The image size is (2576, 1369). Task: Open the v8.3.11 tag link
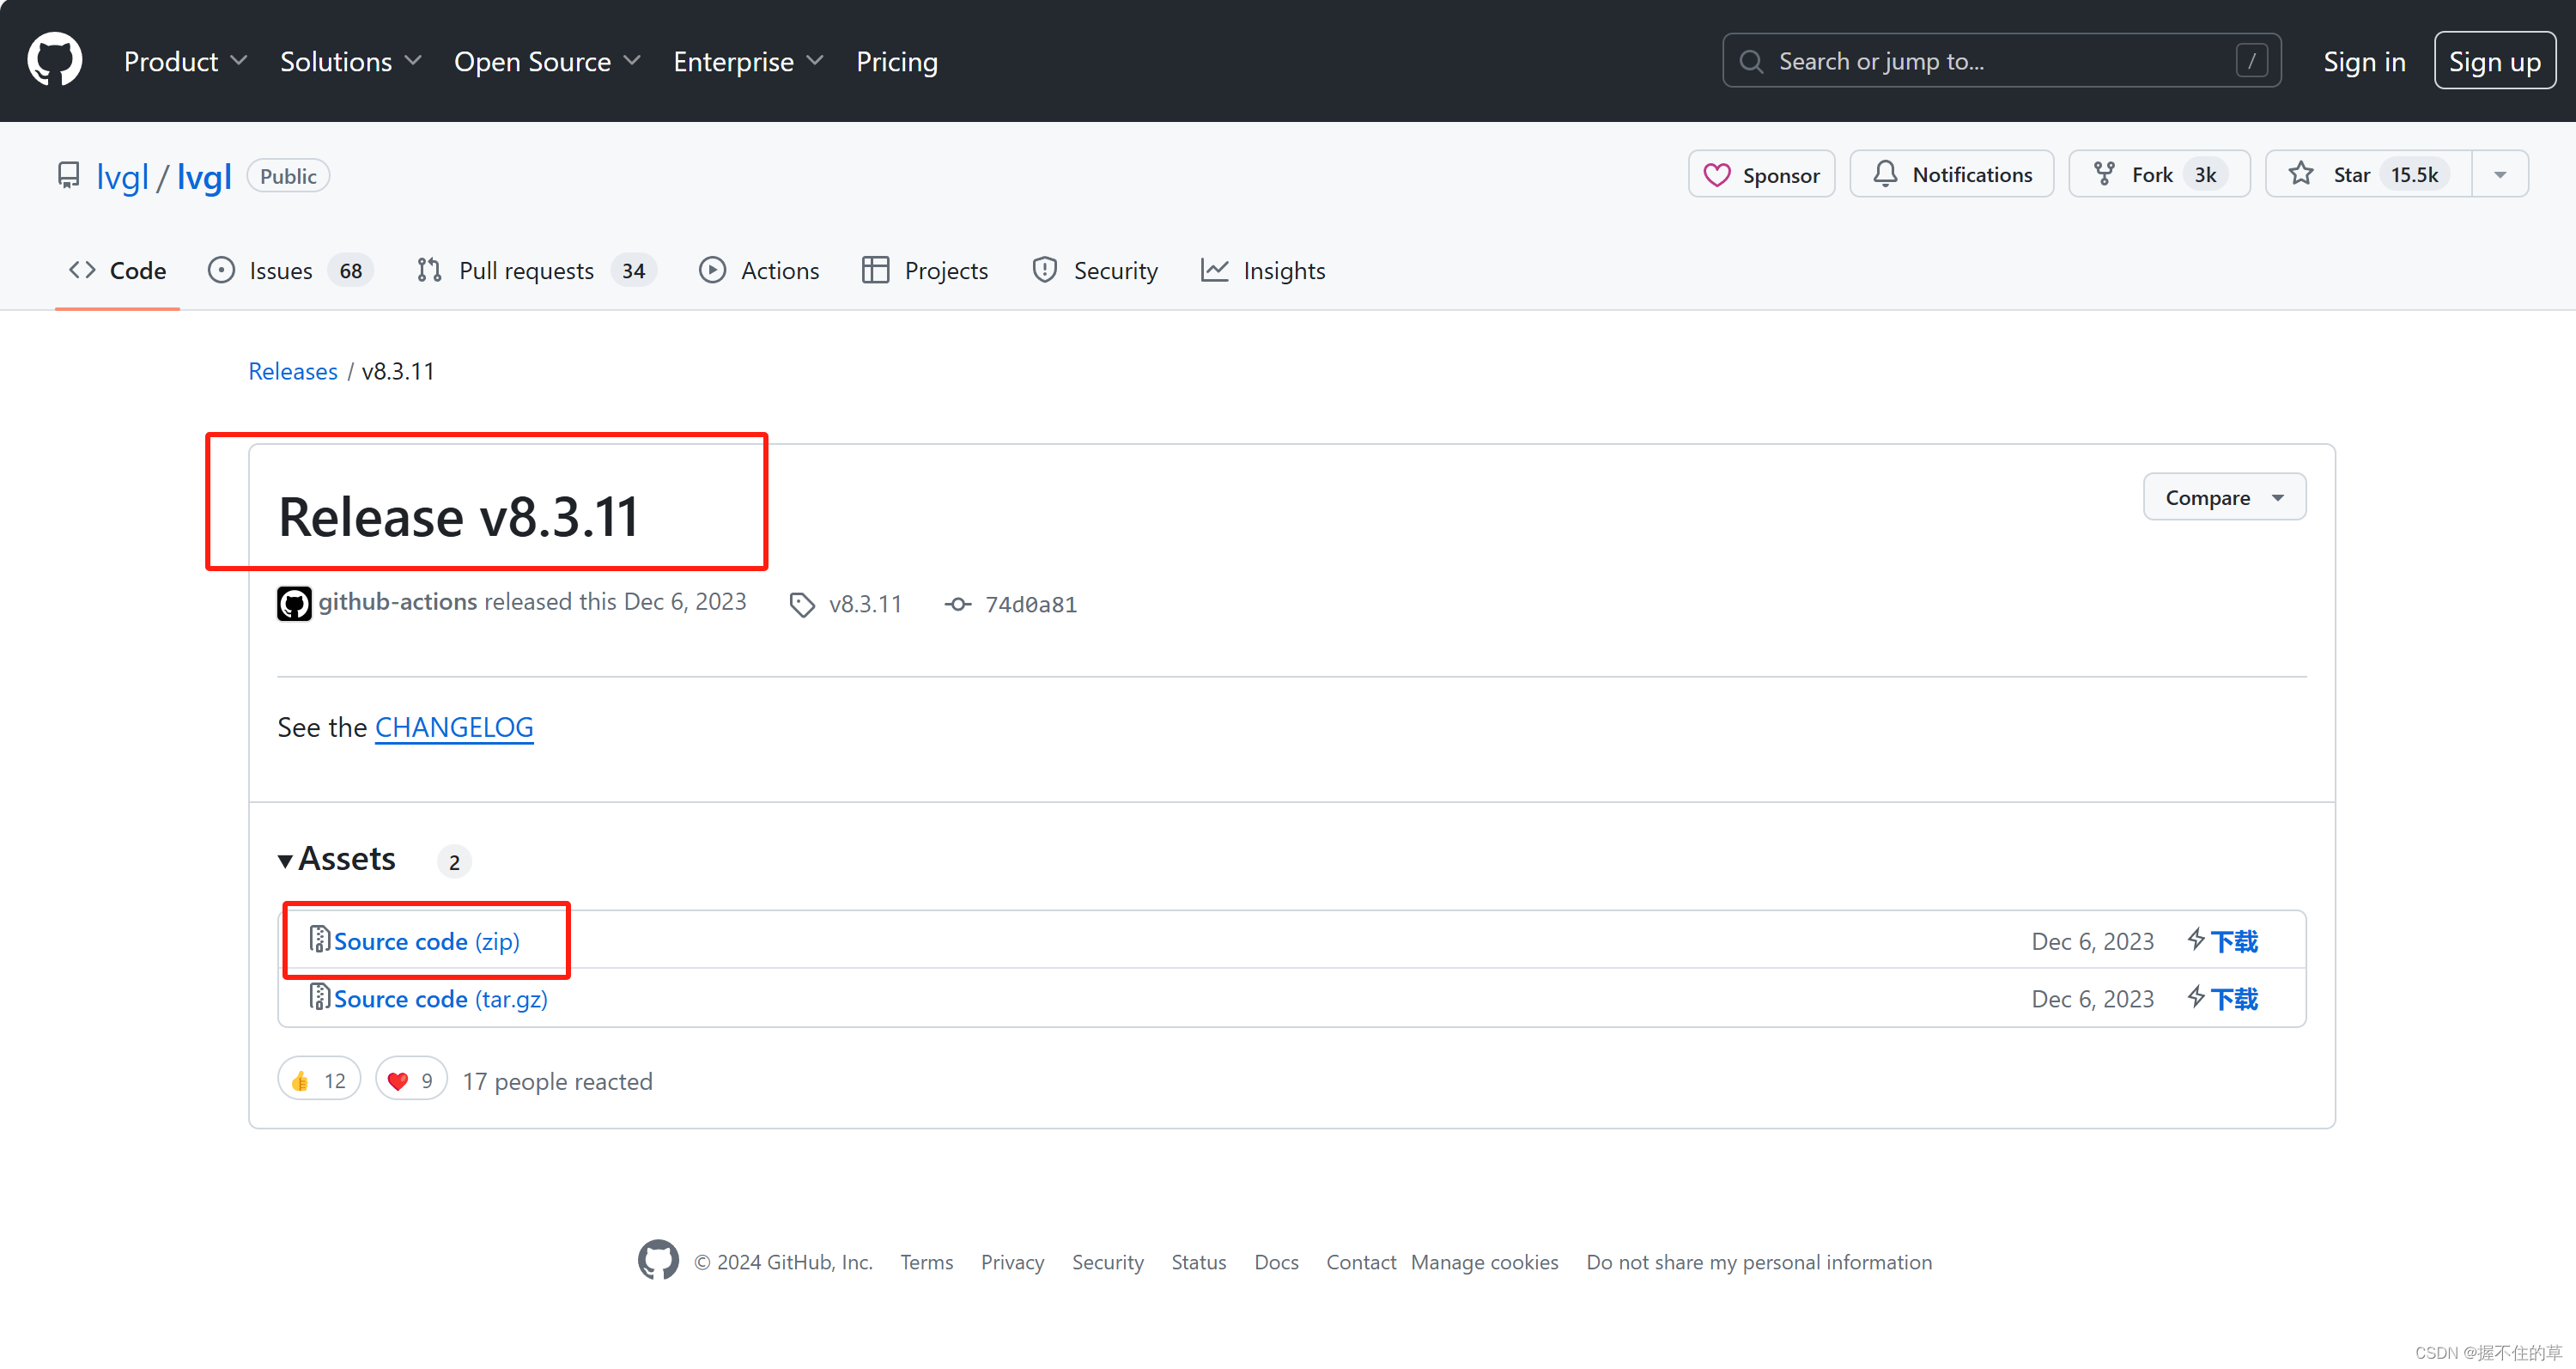[x=865, y=604]
